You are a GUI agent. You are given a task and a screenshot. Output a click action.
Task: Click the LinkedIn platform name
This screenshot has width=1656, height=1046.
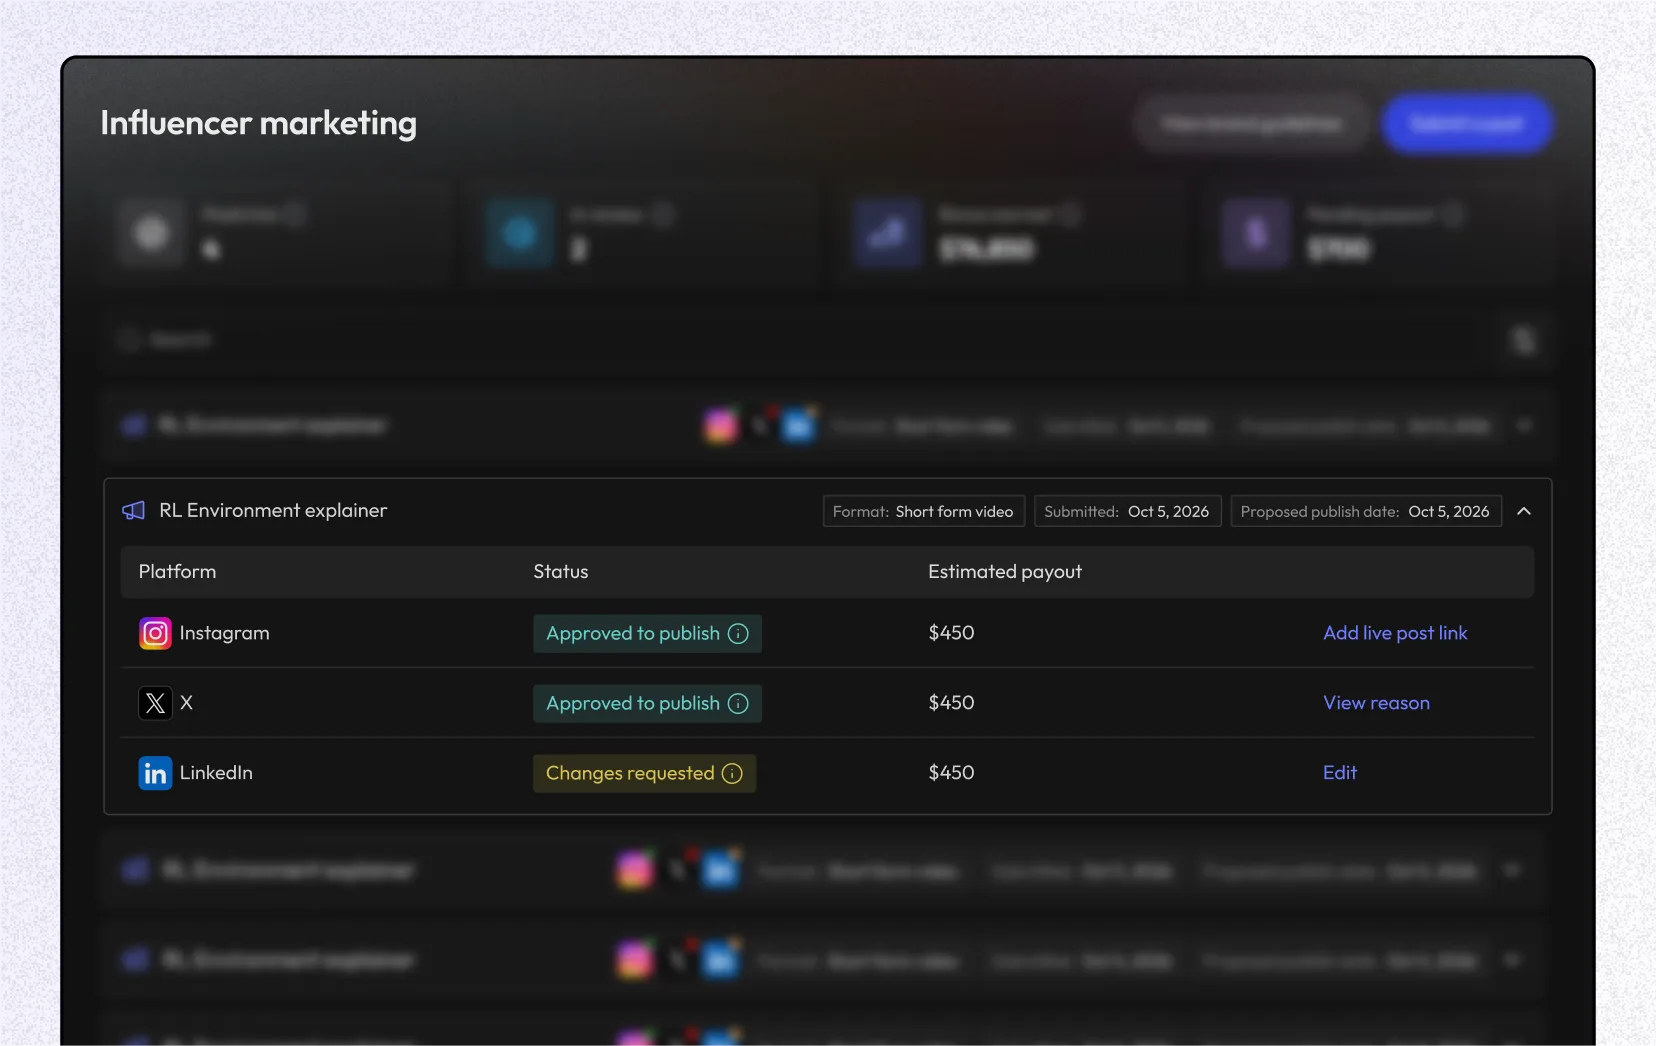tap(216, 773)
